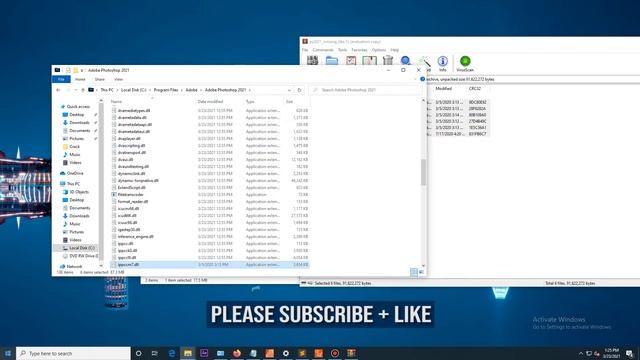Click Local Disk (C:) in address breadcrumb
The height and width of the screenshot is (360, 640).
pyautogui.click(x=133, y=90)
